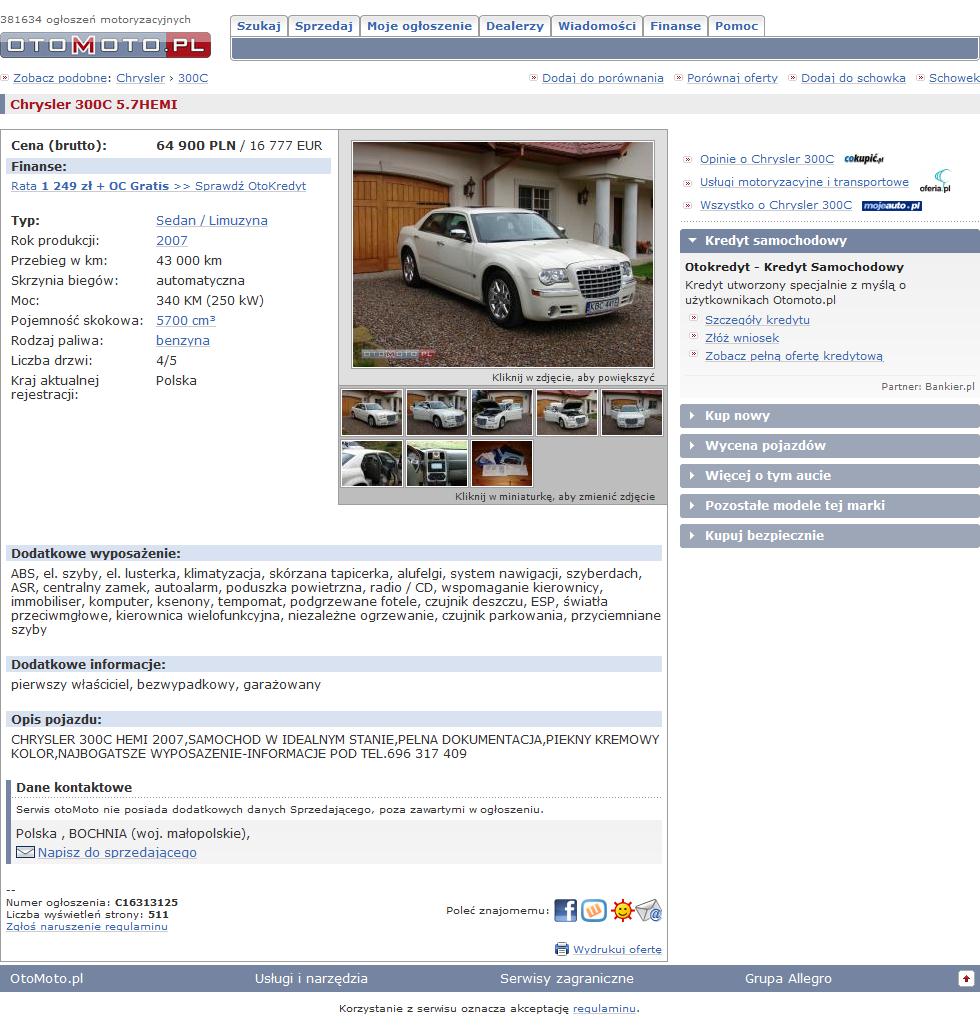Open Porównaj oferty link
This screenshot has width=980, height=1034.
click(733, 78)
